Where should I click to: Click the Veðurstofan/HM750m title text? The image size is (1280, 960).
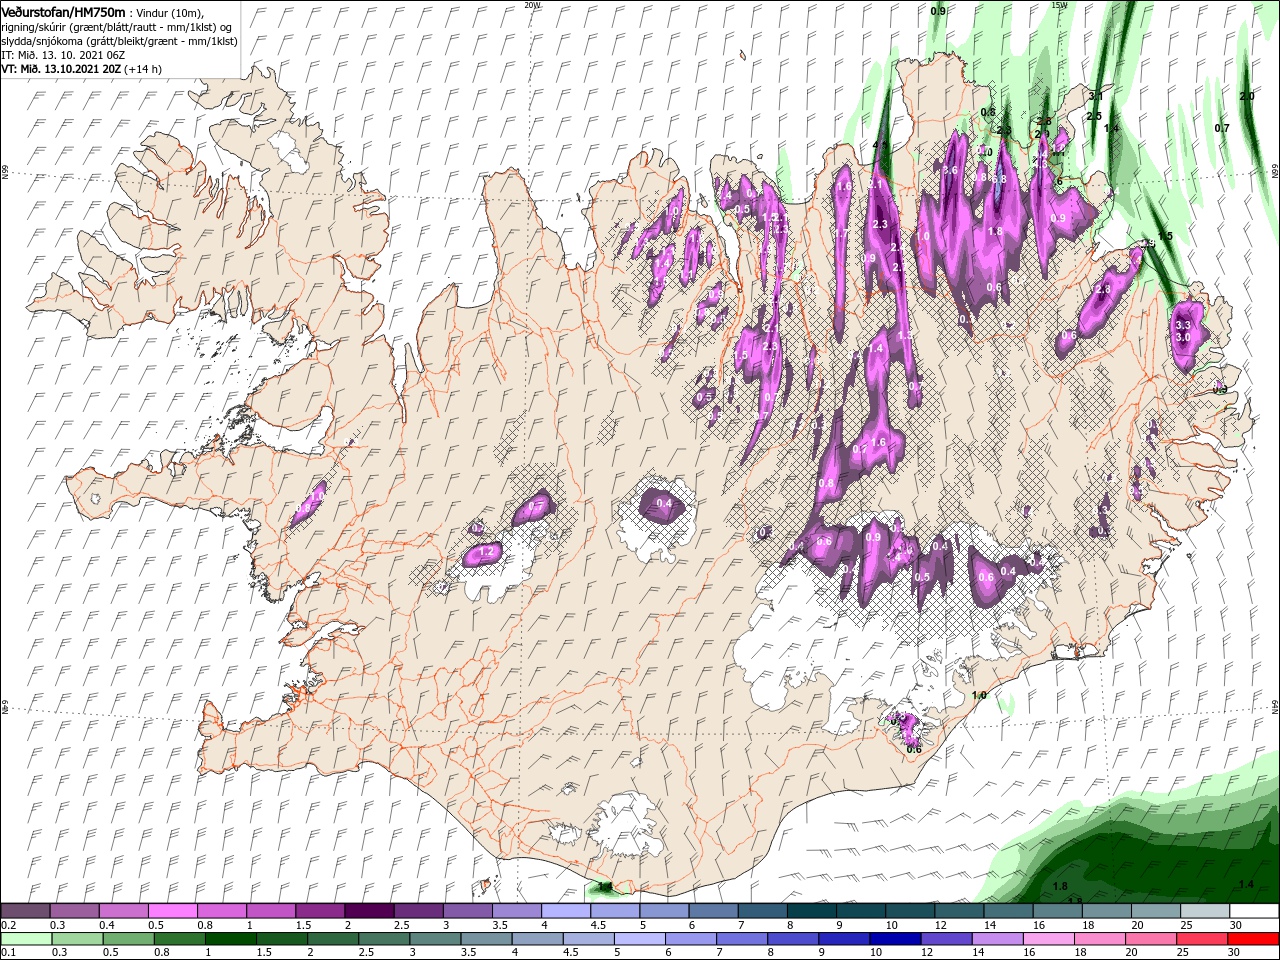(x=64, y=11)
